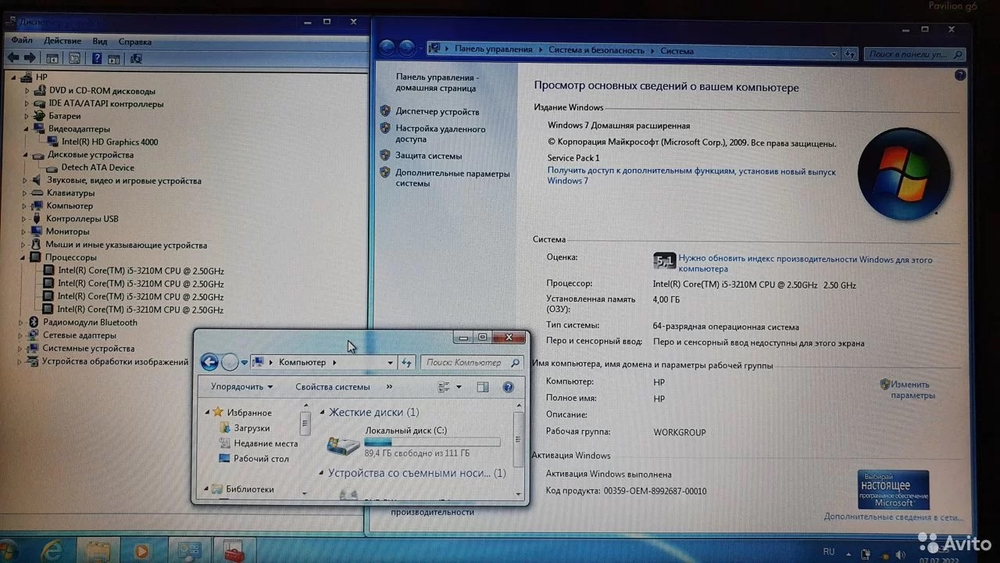Open Диспетчер устройств sidebar link
Image resolution: width=1000 pixels, height=563 pixels.
pyautogui.click(x=437, y=112)
